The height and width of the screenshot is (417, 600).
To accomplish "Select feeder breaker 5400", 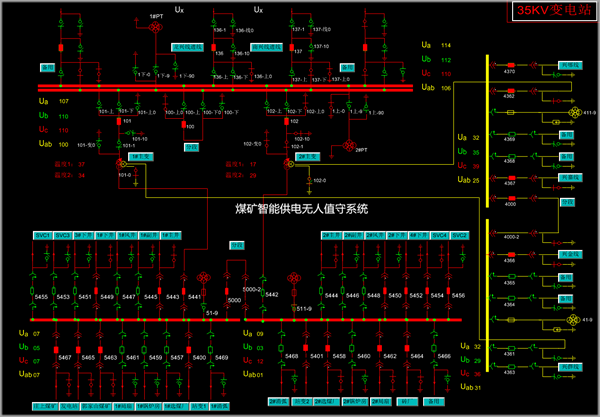I will click(189, 350).
